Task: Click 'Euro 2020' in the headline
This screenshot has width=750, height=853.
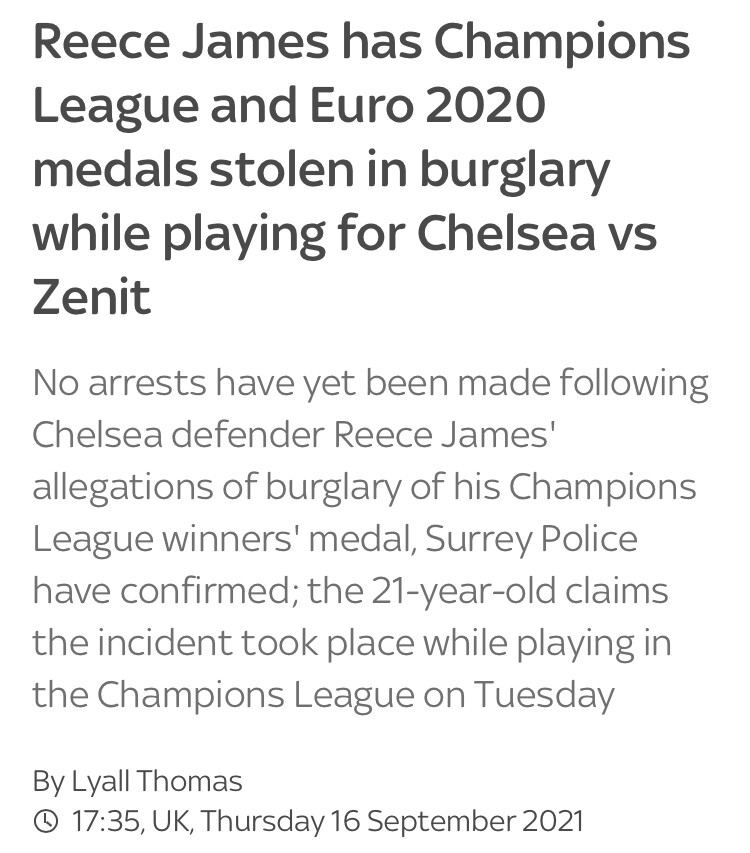Action: pos(427,106)
